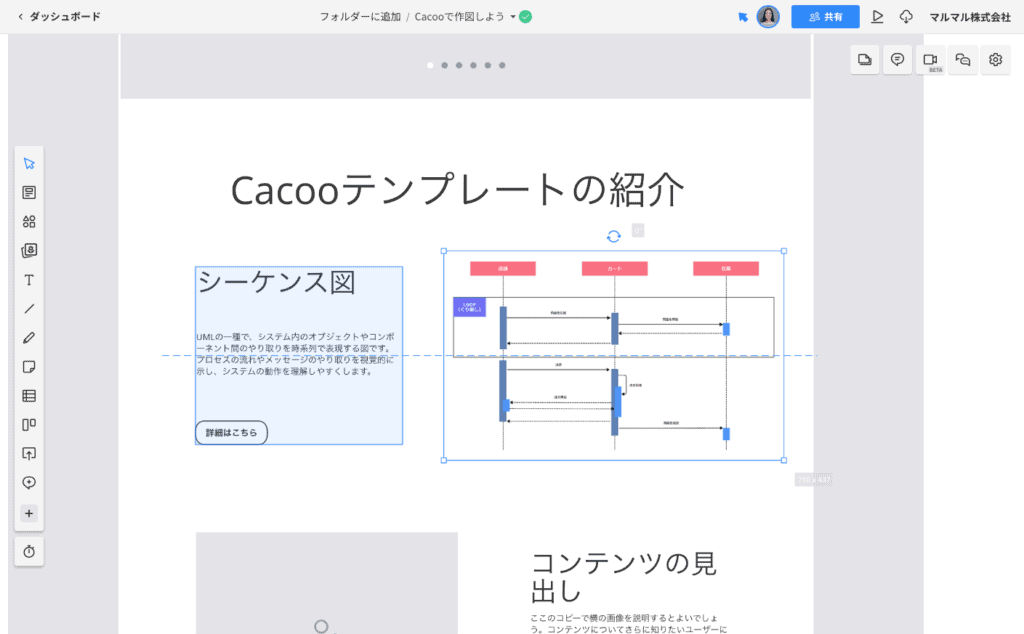Select the Pen drawing tool
Image resolution: width=1024 pixels, height=634 pixels.
pos(29,337)
